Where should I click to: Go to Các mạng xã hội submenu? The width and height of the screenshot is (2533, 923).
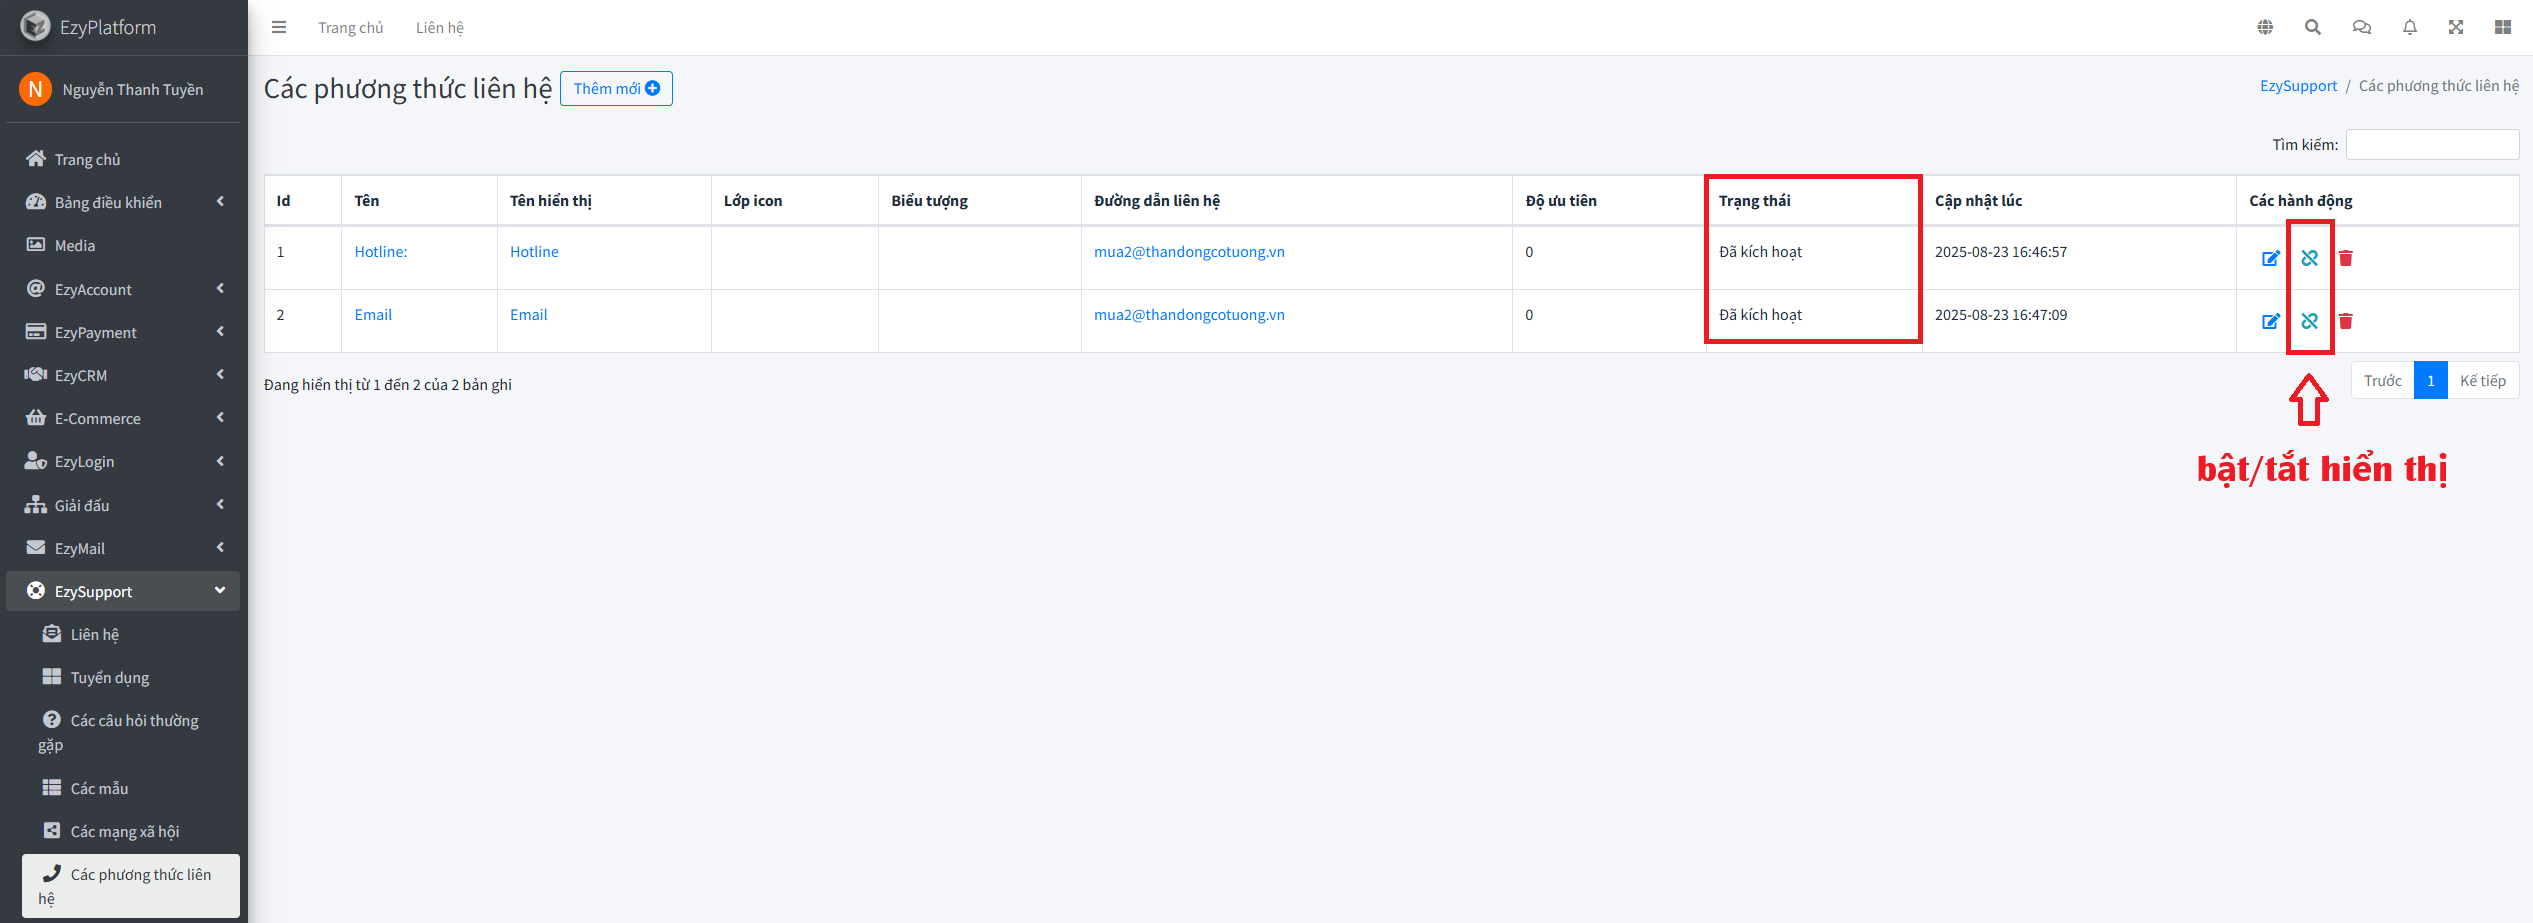click(x=124, y=831)
